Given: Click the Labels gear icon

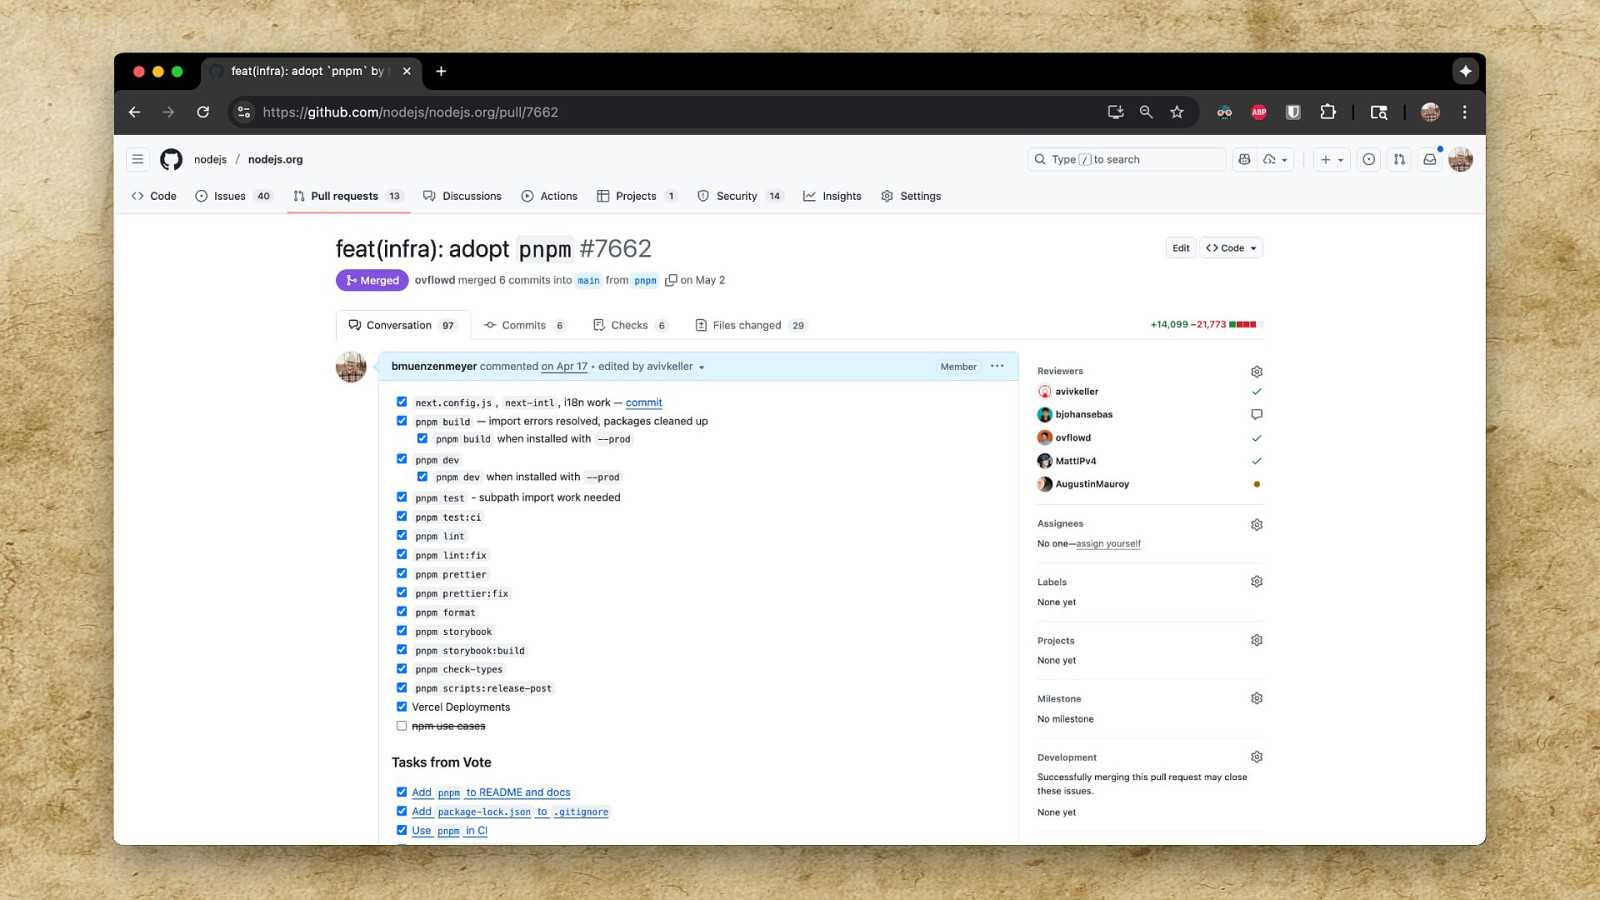Looking at the screenshot, I should click(x=1256, y=582).
